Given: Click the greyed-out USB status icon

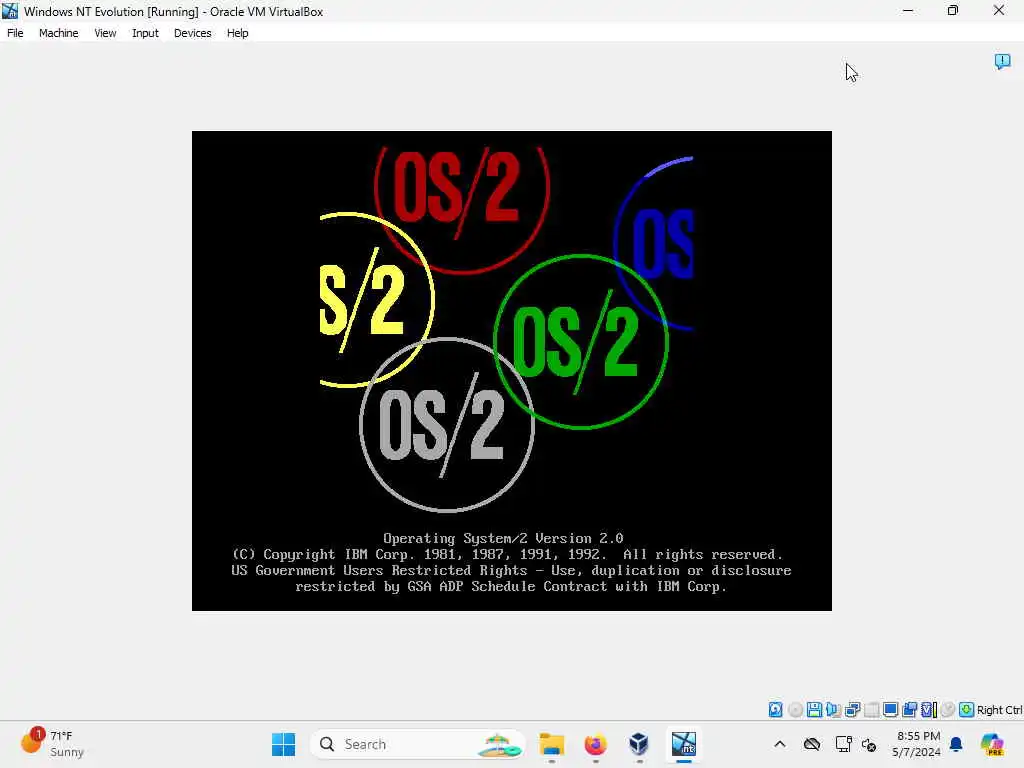Looking at the screenshot, I should click(871, 710).
